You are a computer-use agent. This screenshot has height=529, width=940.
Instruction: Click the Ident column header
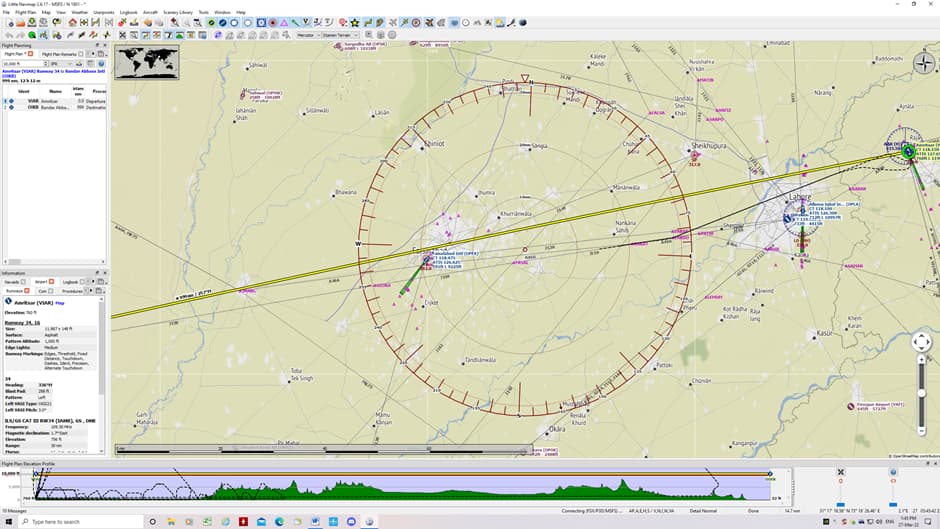[23, 91]
